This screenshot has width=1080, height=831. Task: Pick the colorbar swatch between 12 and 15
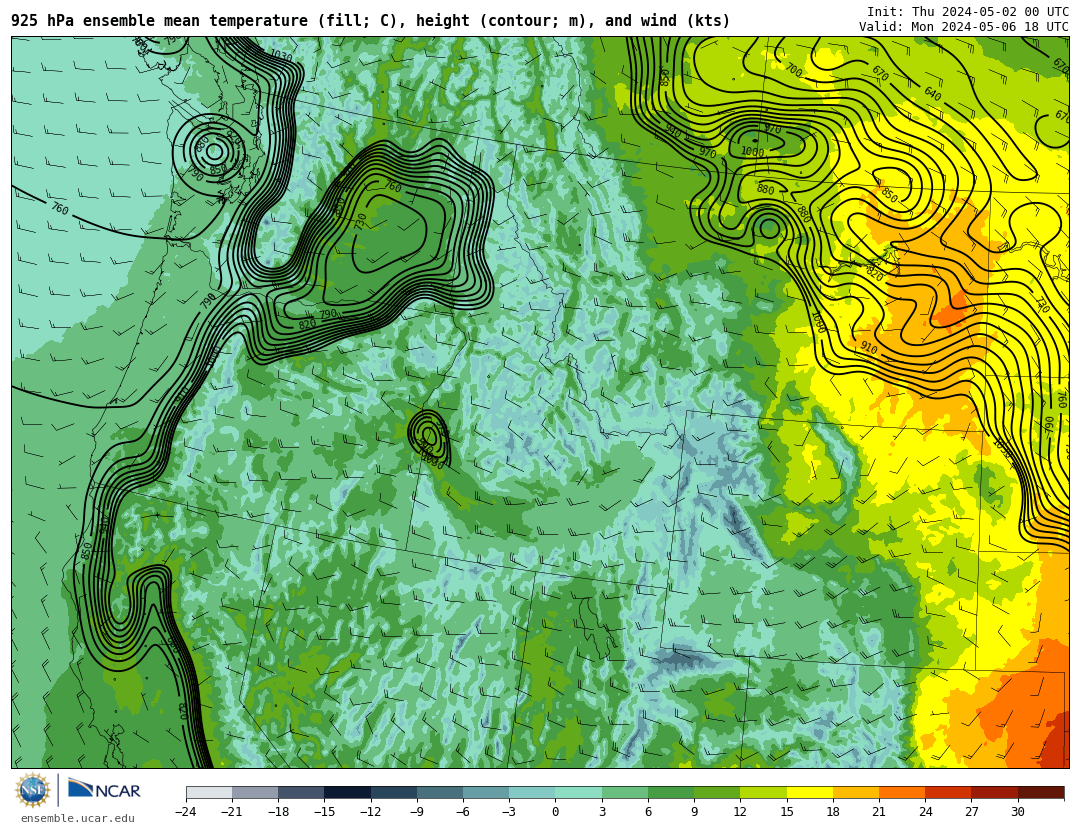point(763,792)
